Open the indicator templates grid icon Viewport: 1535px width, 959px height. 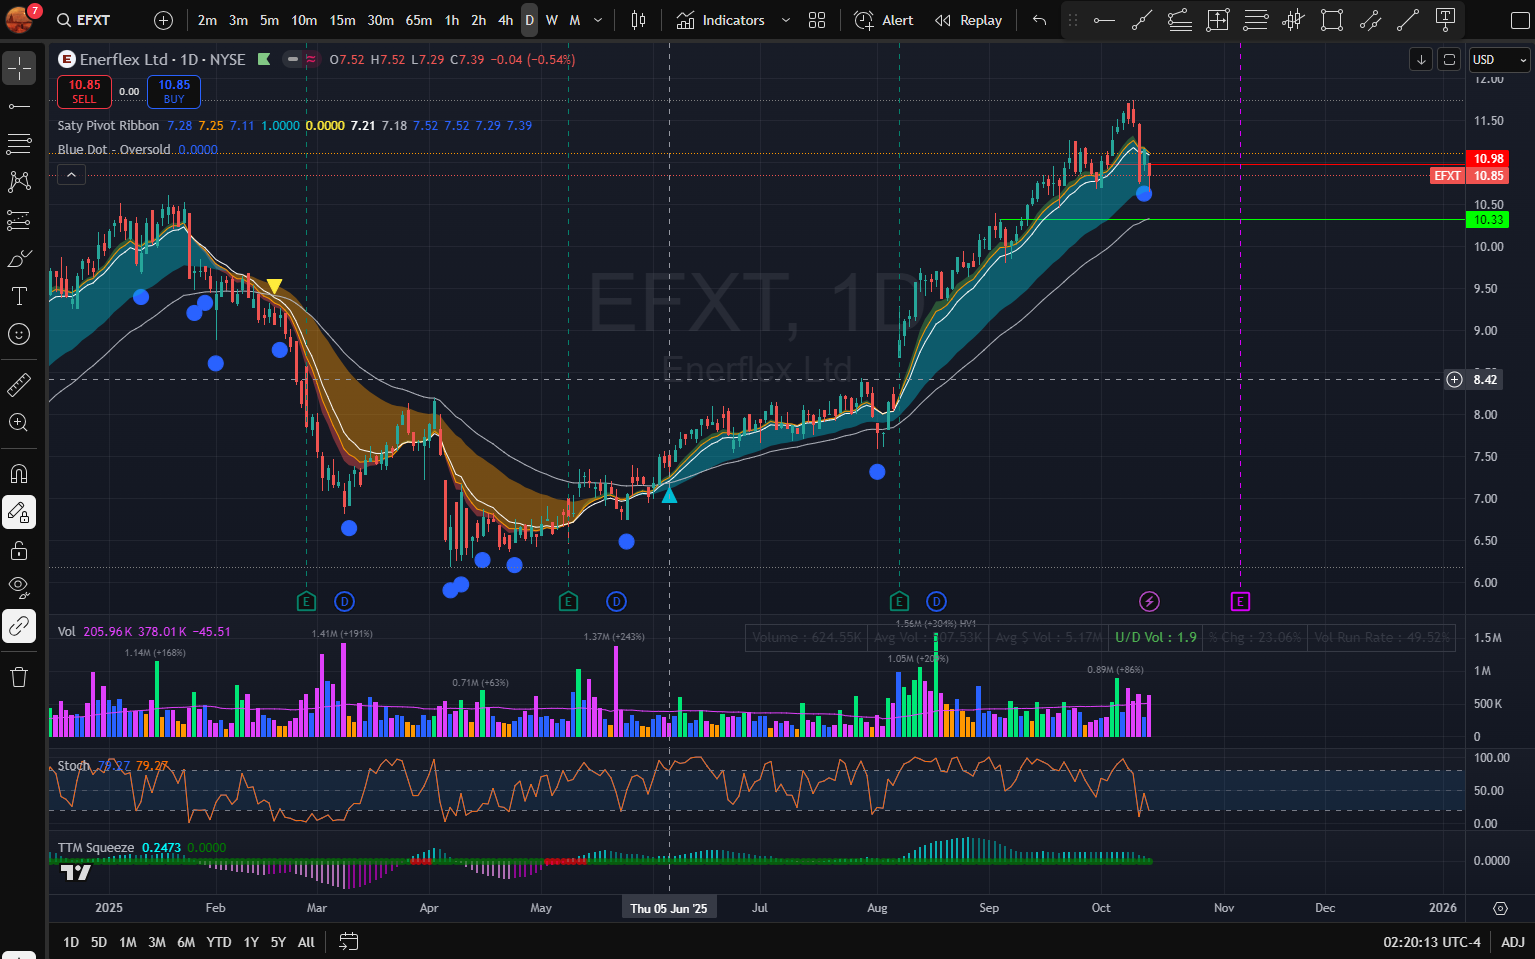817,20
